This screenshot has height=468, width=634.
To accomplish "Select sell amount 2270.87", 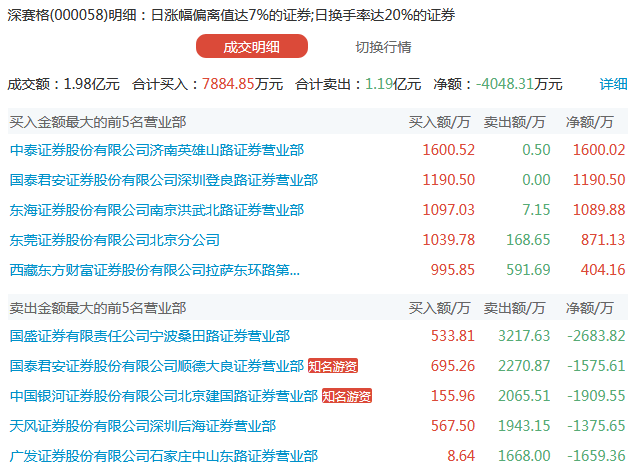I will tap(524, 366).
